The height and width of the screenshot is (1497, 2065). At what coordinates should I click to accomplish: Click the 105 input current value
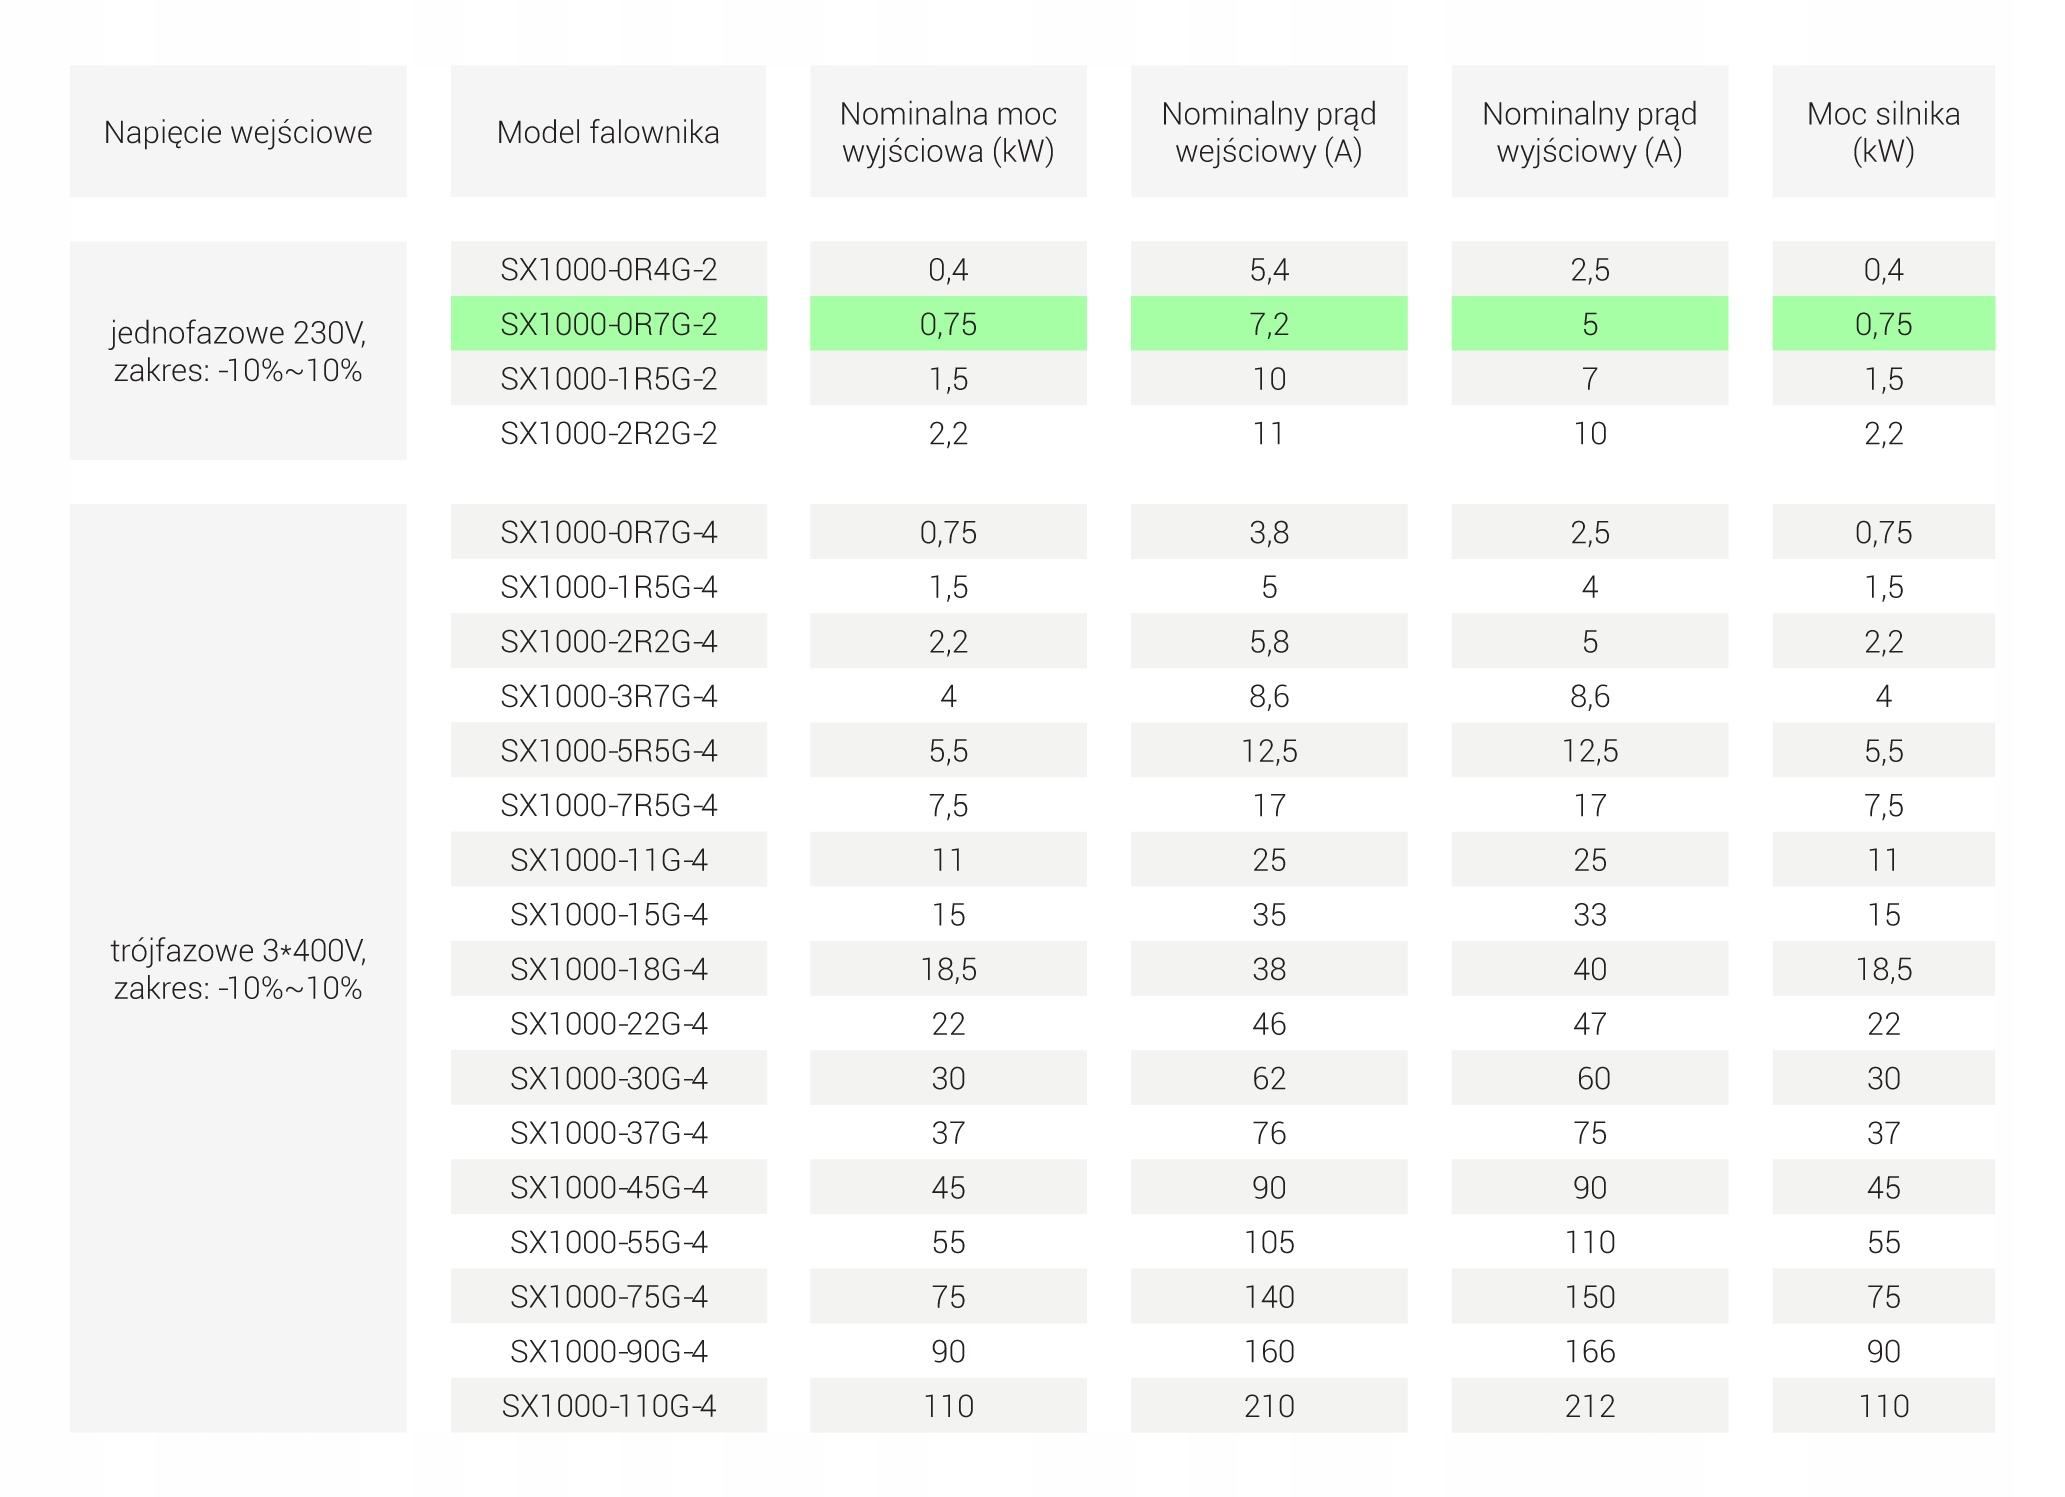tap(1269, 1242)
